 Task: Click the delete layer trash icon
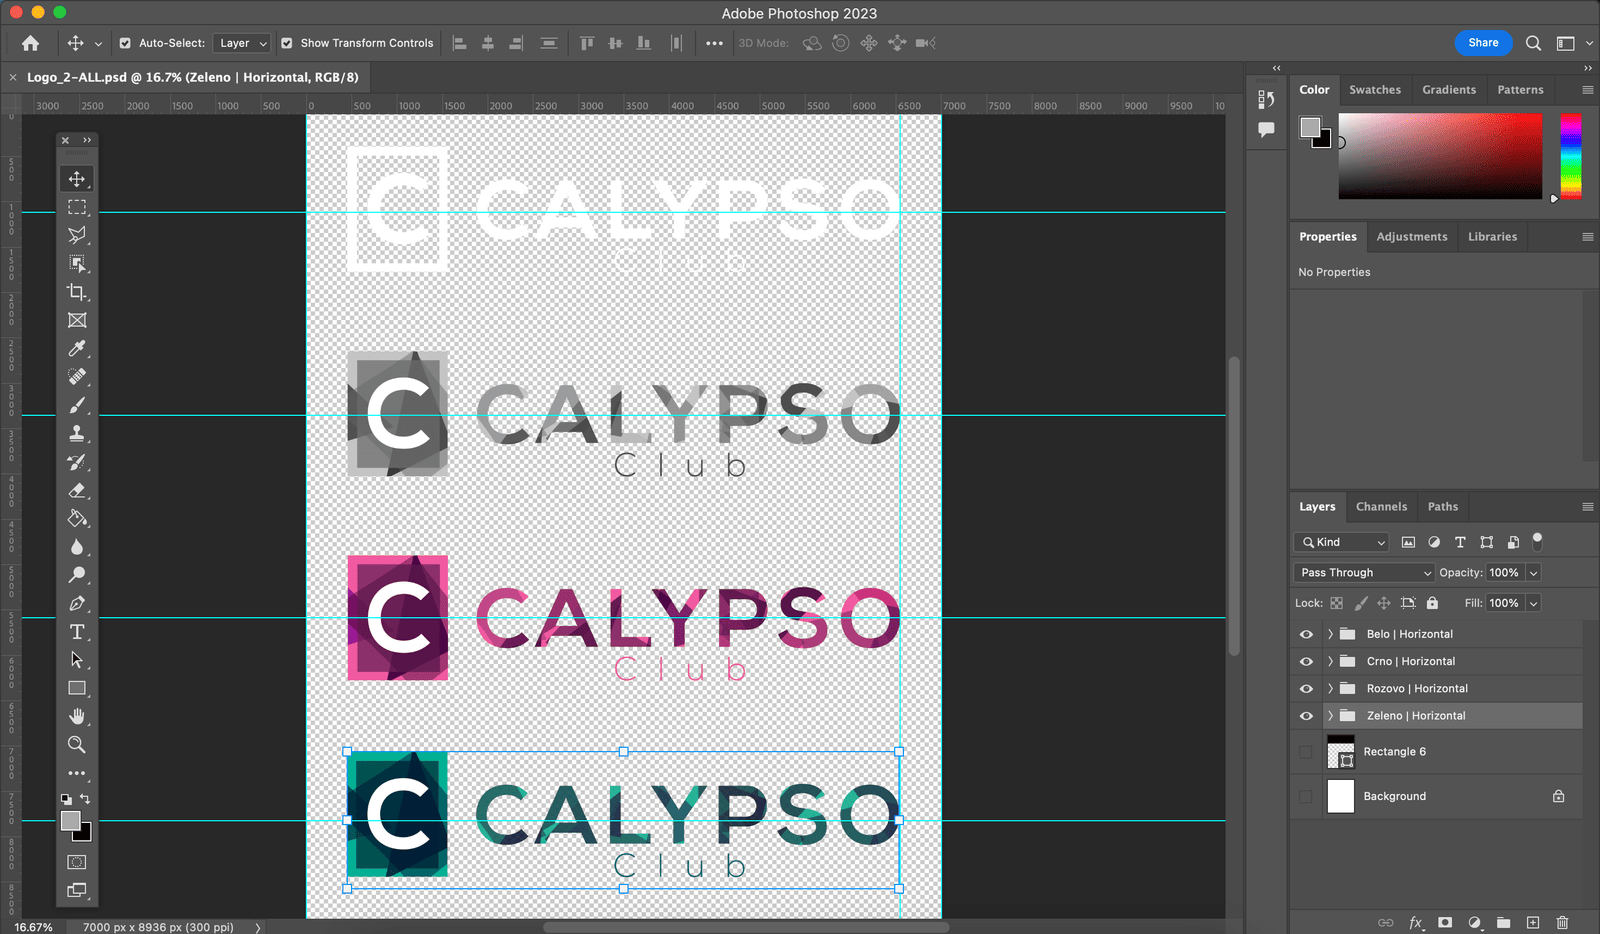pyautogui.click(x=1562, y=922)
